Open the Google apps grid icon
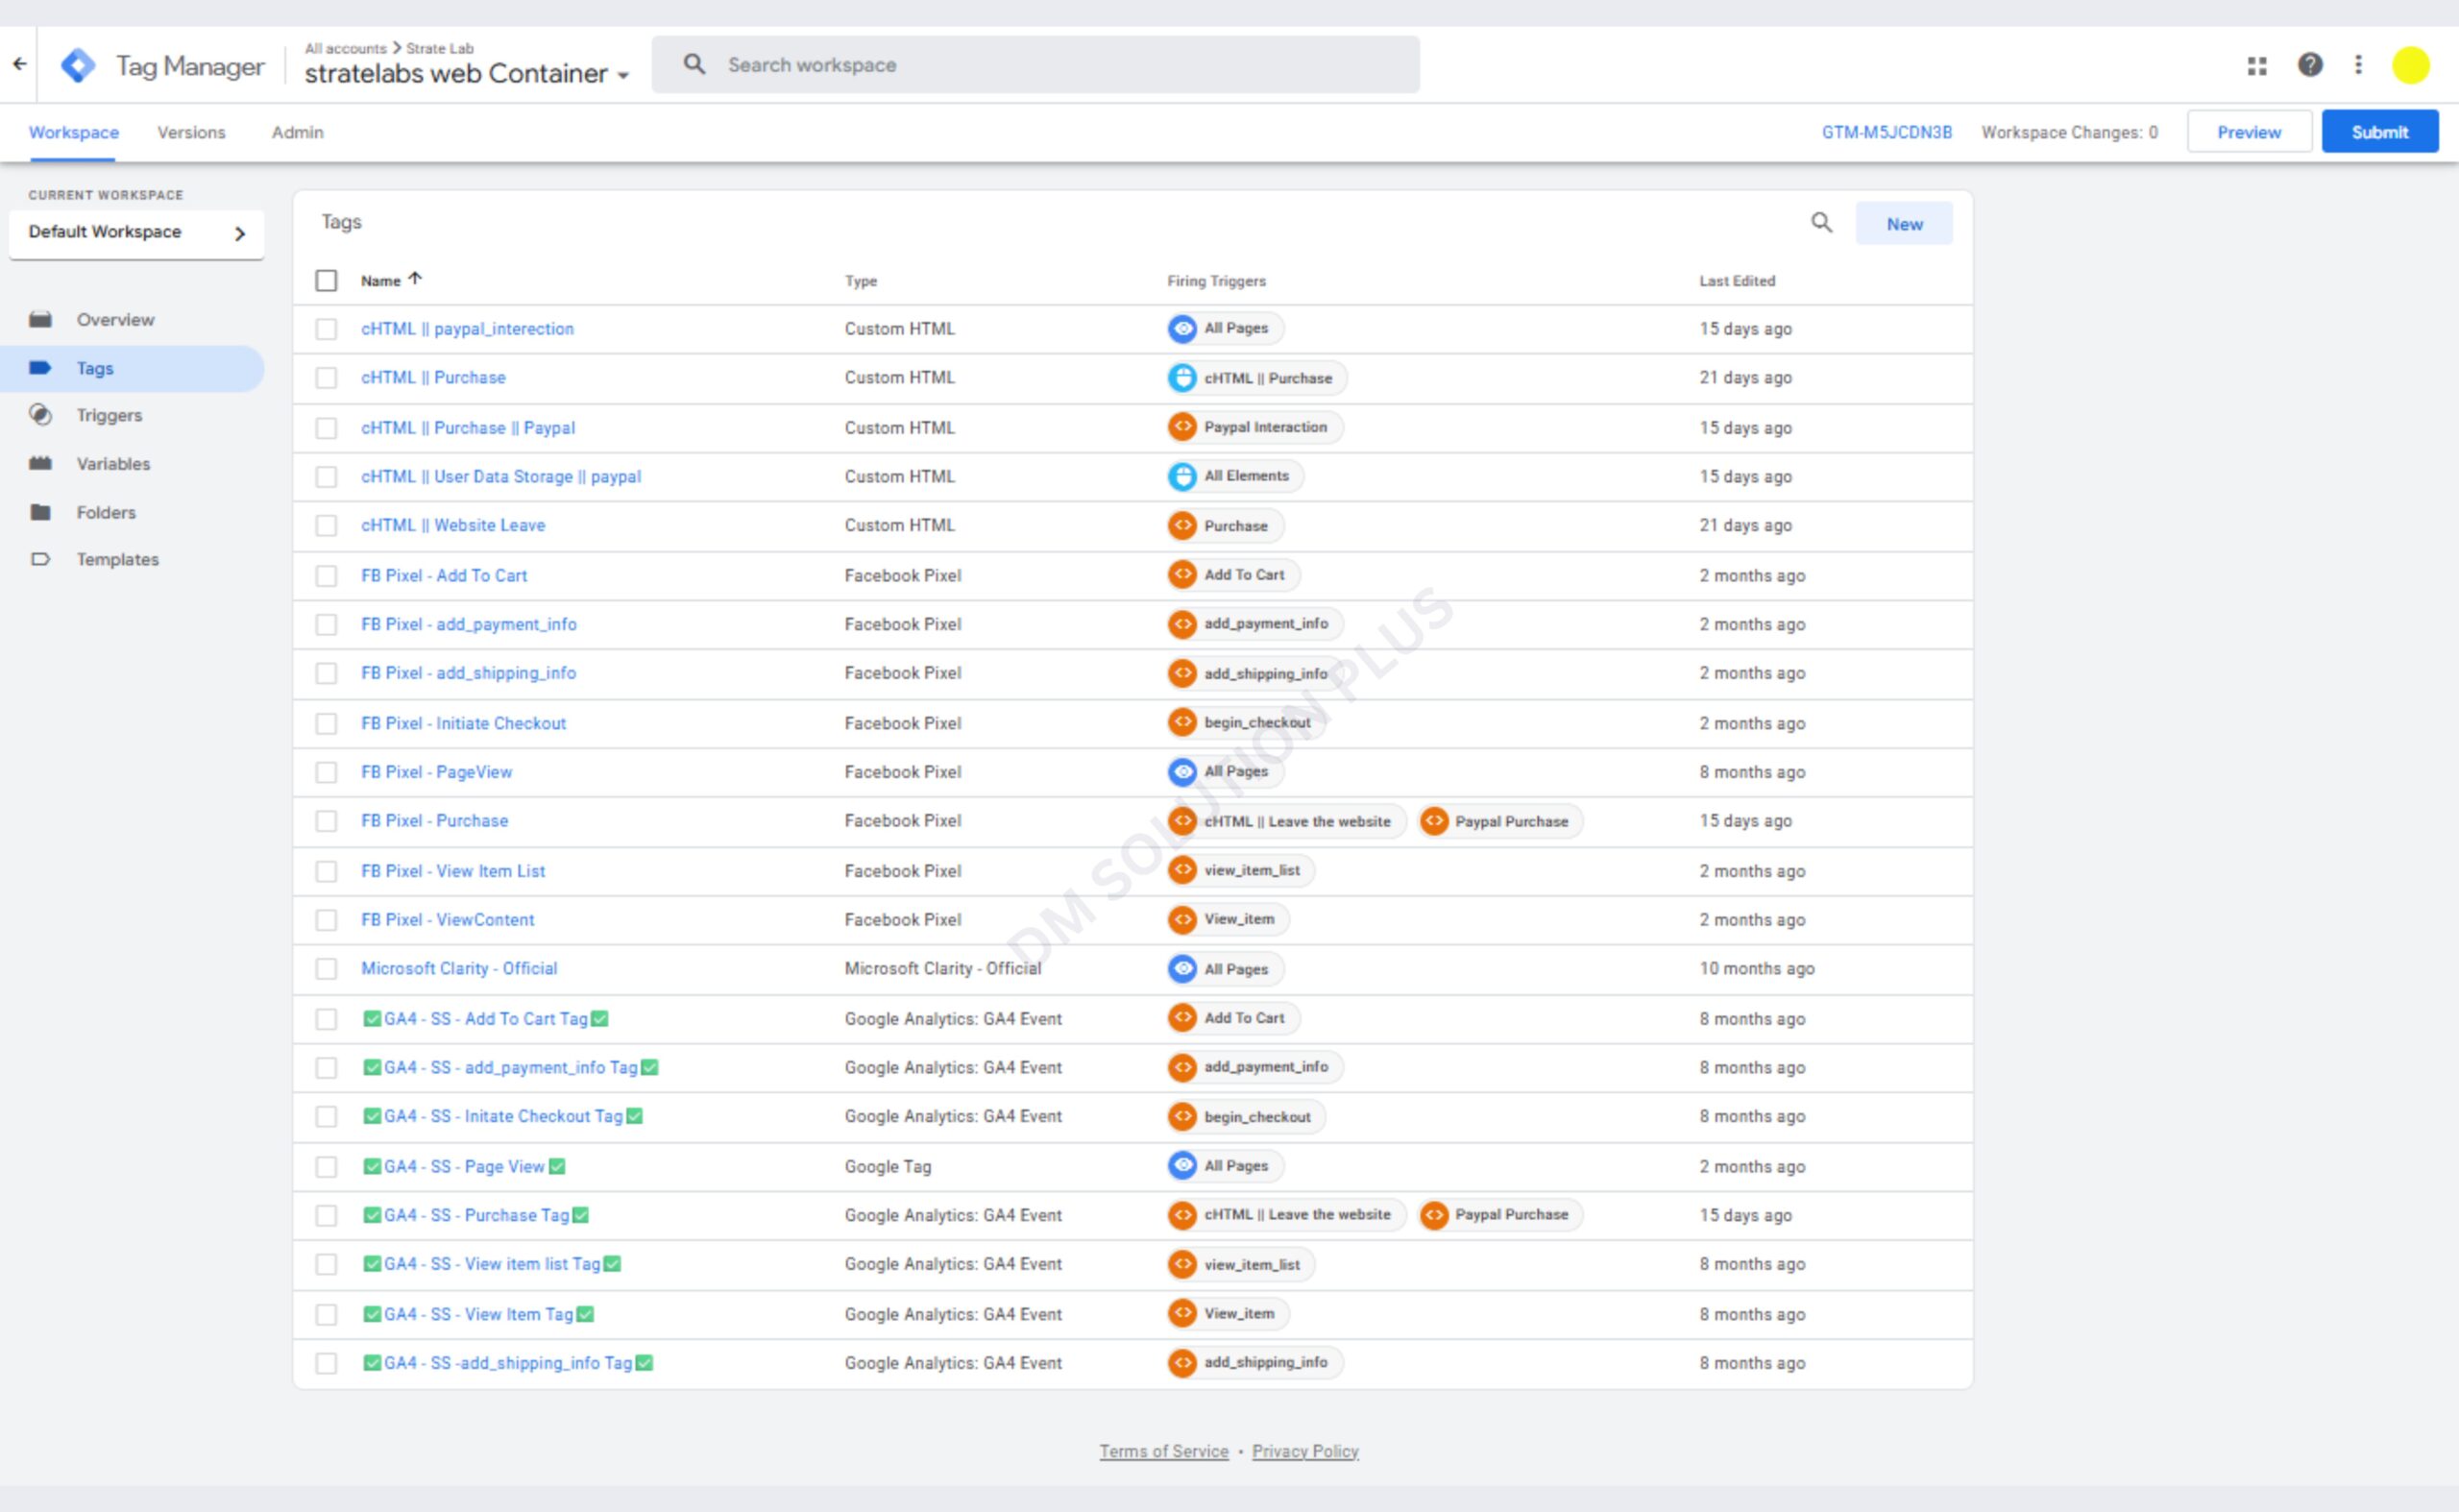 pos(2257,66)
